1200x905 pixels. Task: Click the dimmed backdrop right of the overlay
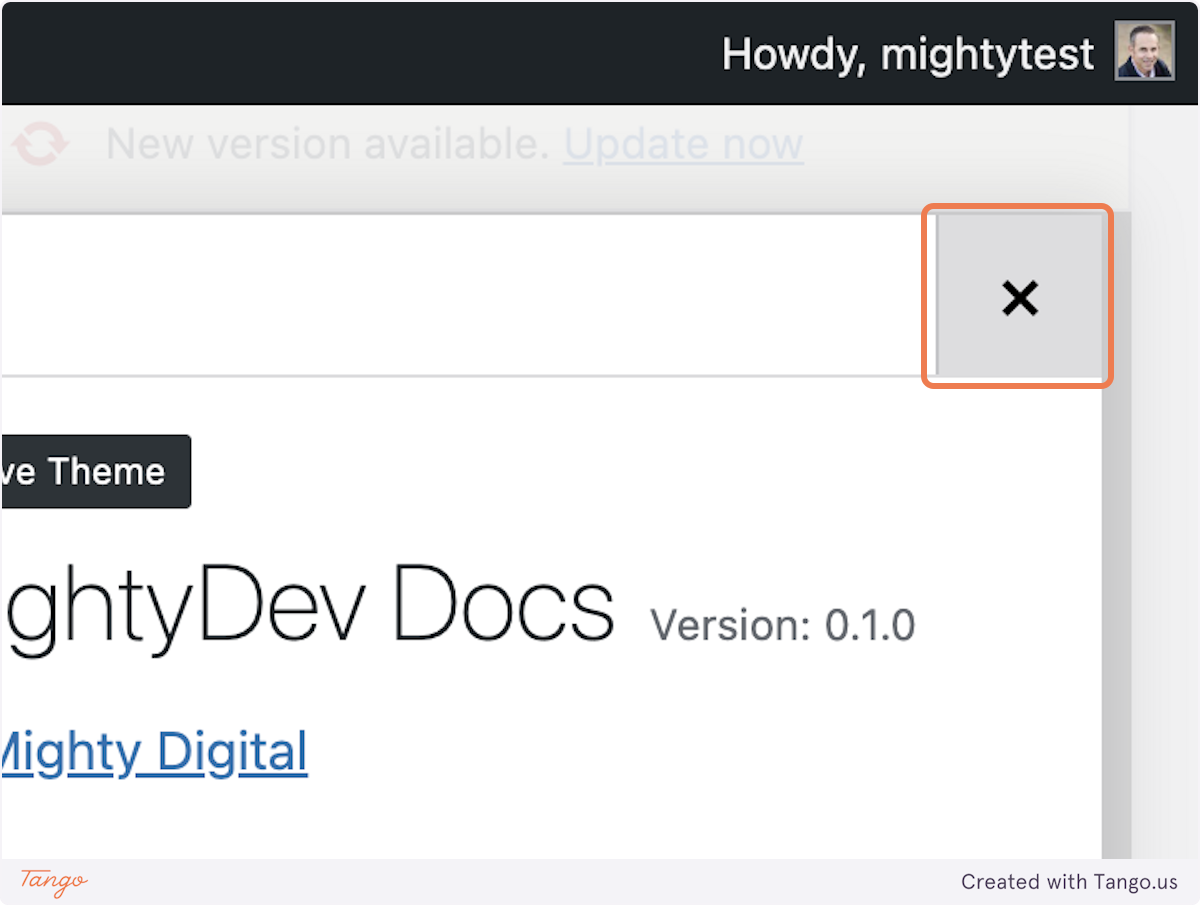pyautogui.click(x=1165, y=500)
